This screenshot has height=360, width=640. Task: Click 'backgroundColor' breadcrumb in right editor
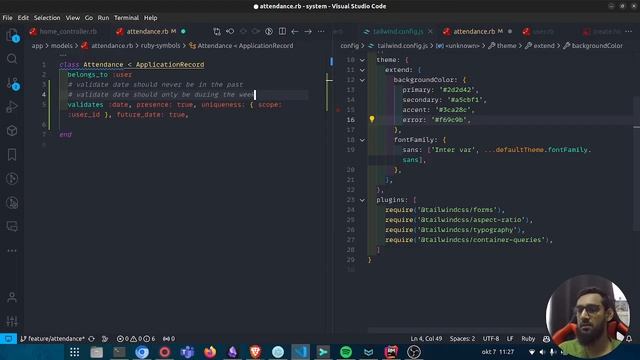(x=597, y=46)
